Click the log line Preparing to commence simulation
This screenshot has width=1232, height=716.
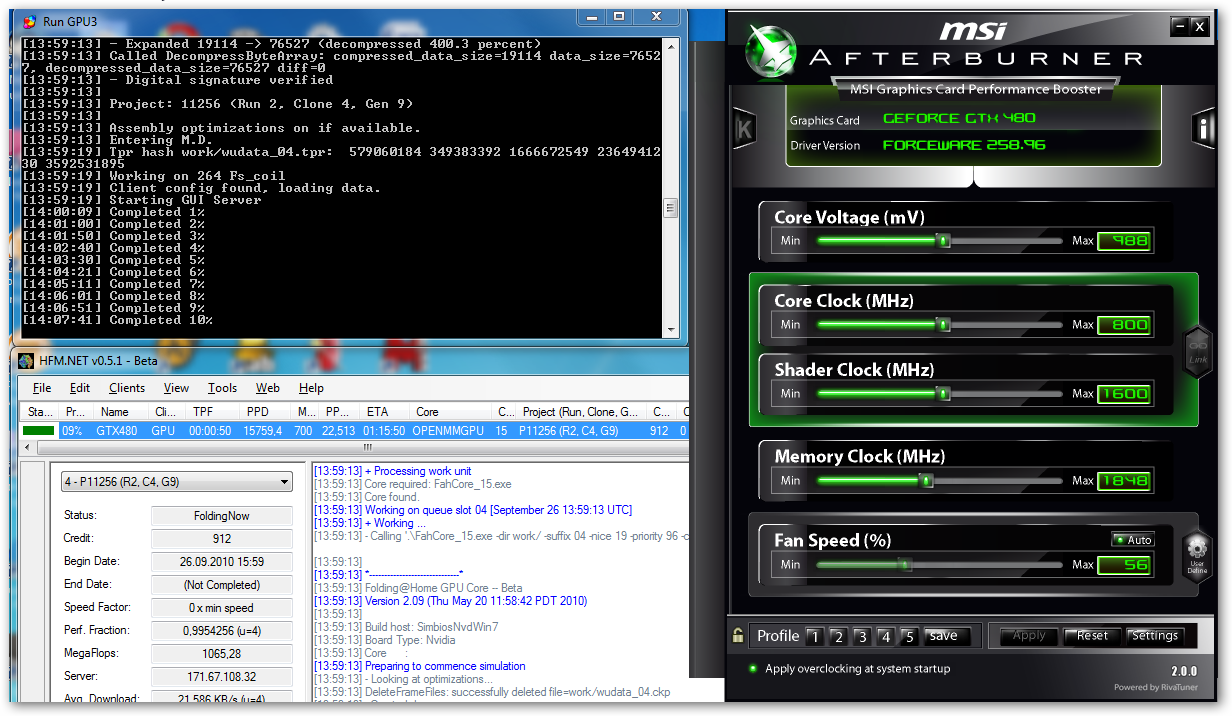[x=419, y=666]
